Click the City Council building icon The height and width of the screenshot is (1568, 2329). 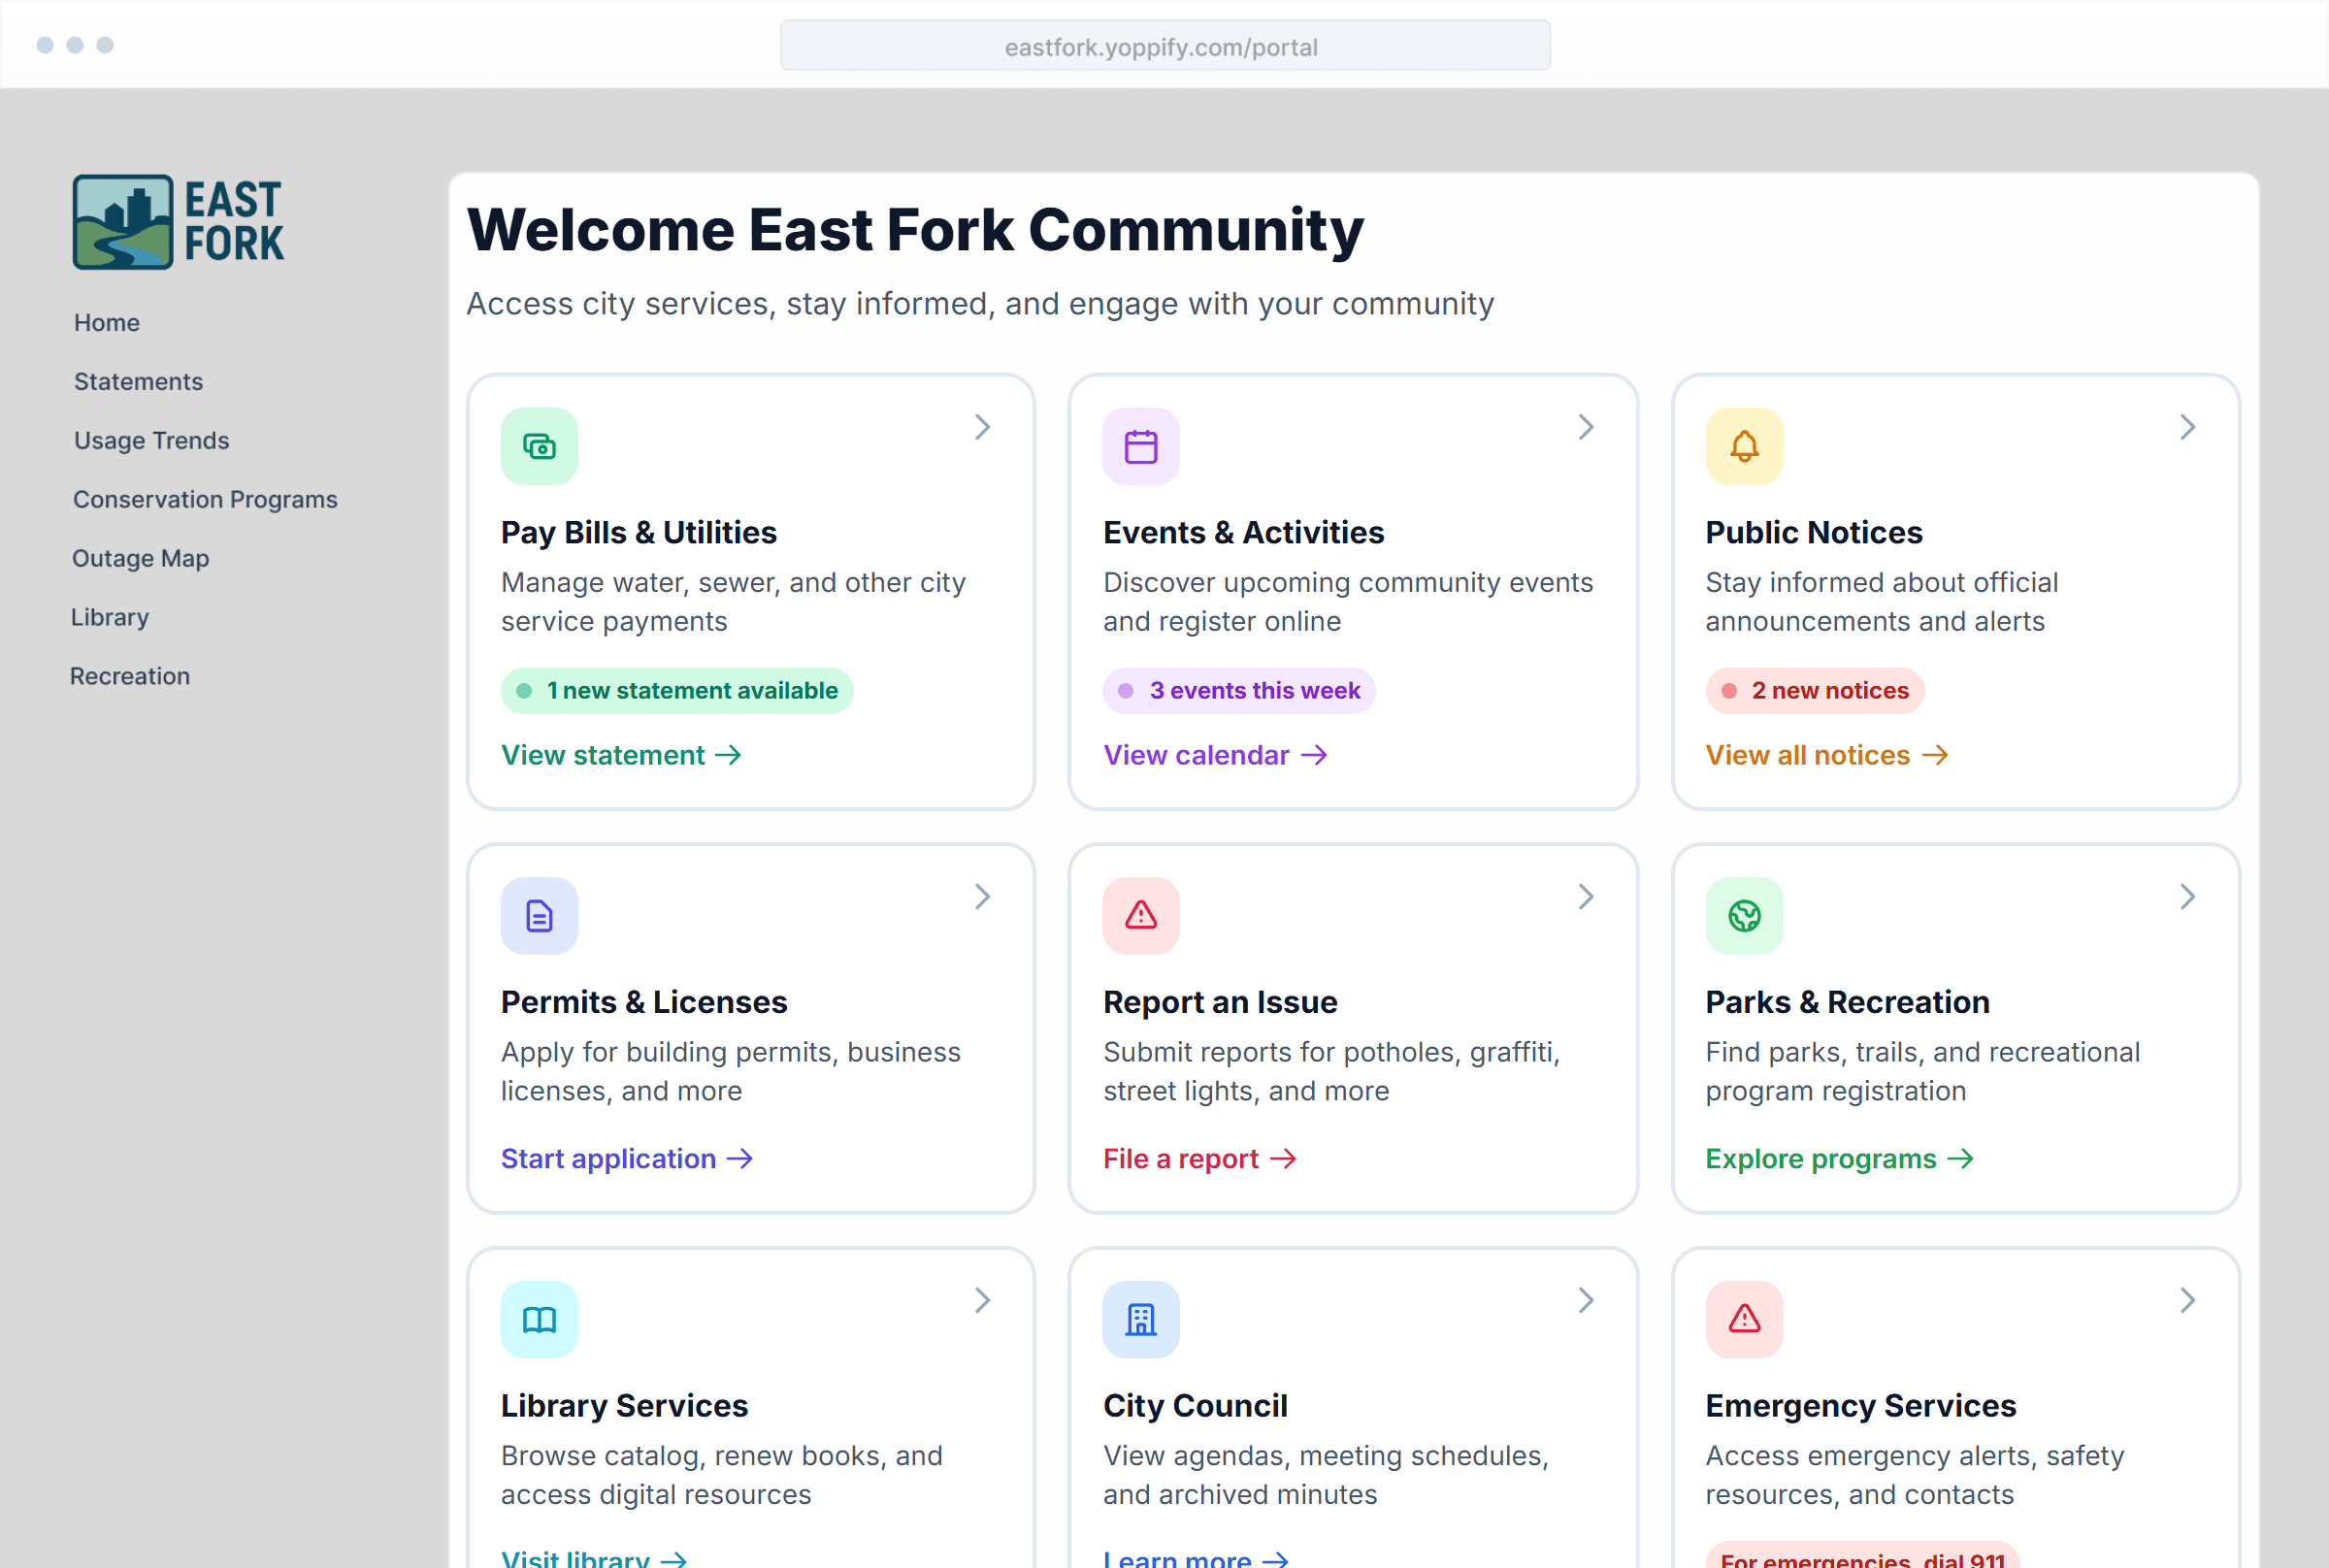[1140, 1319]
